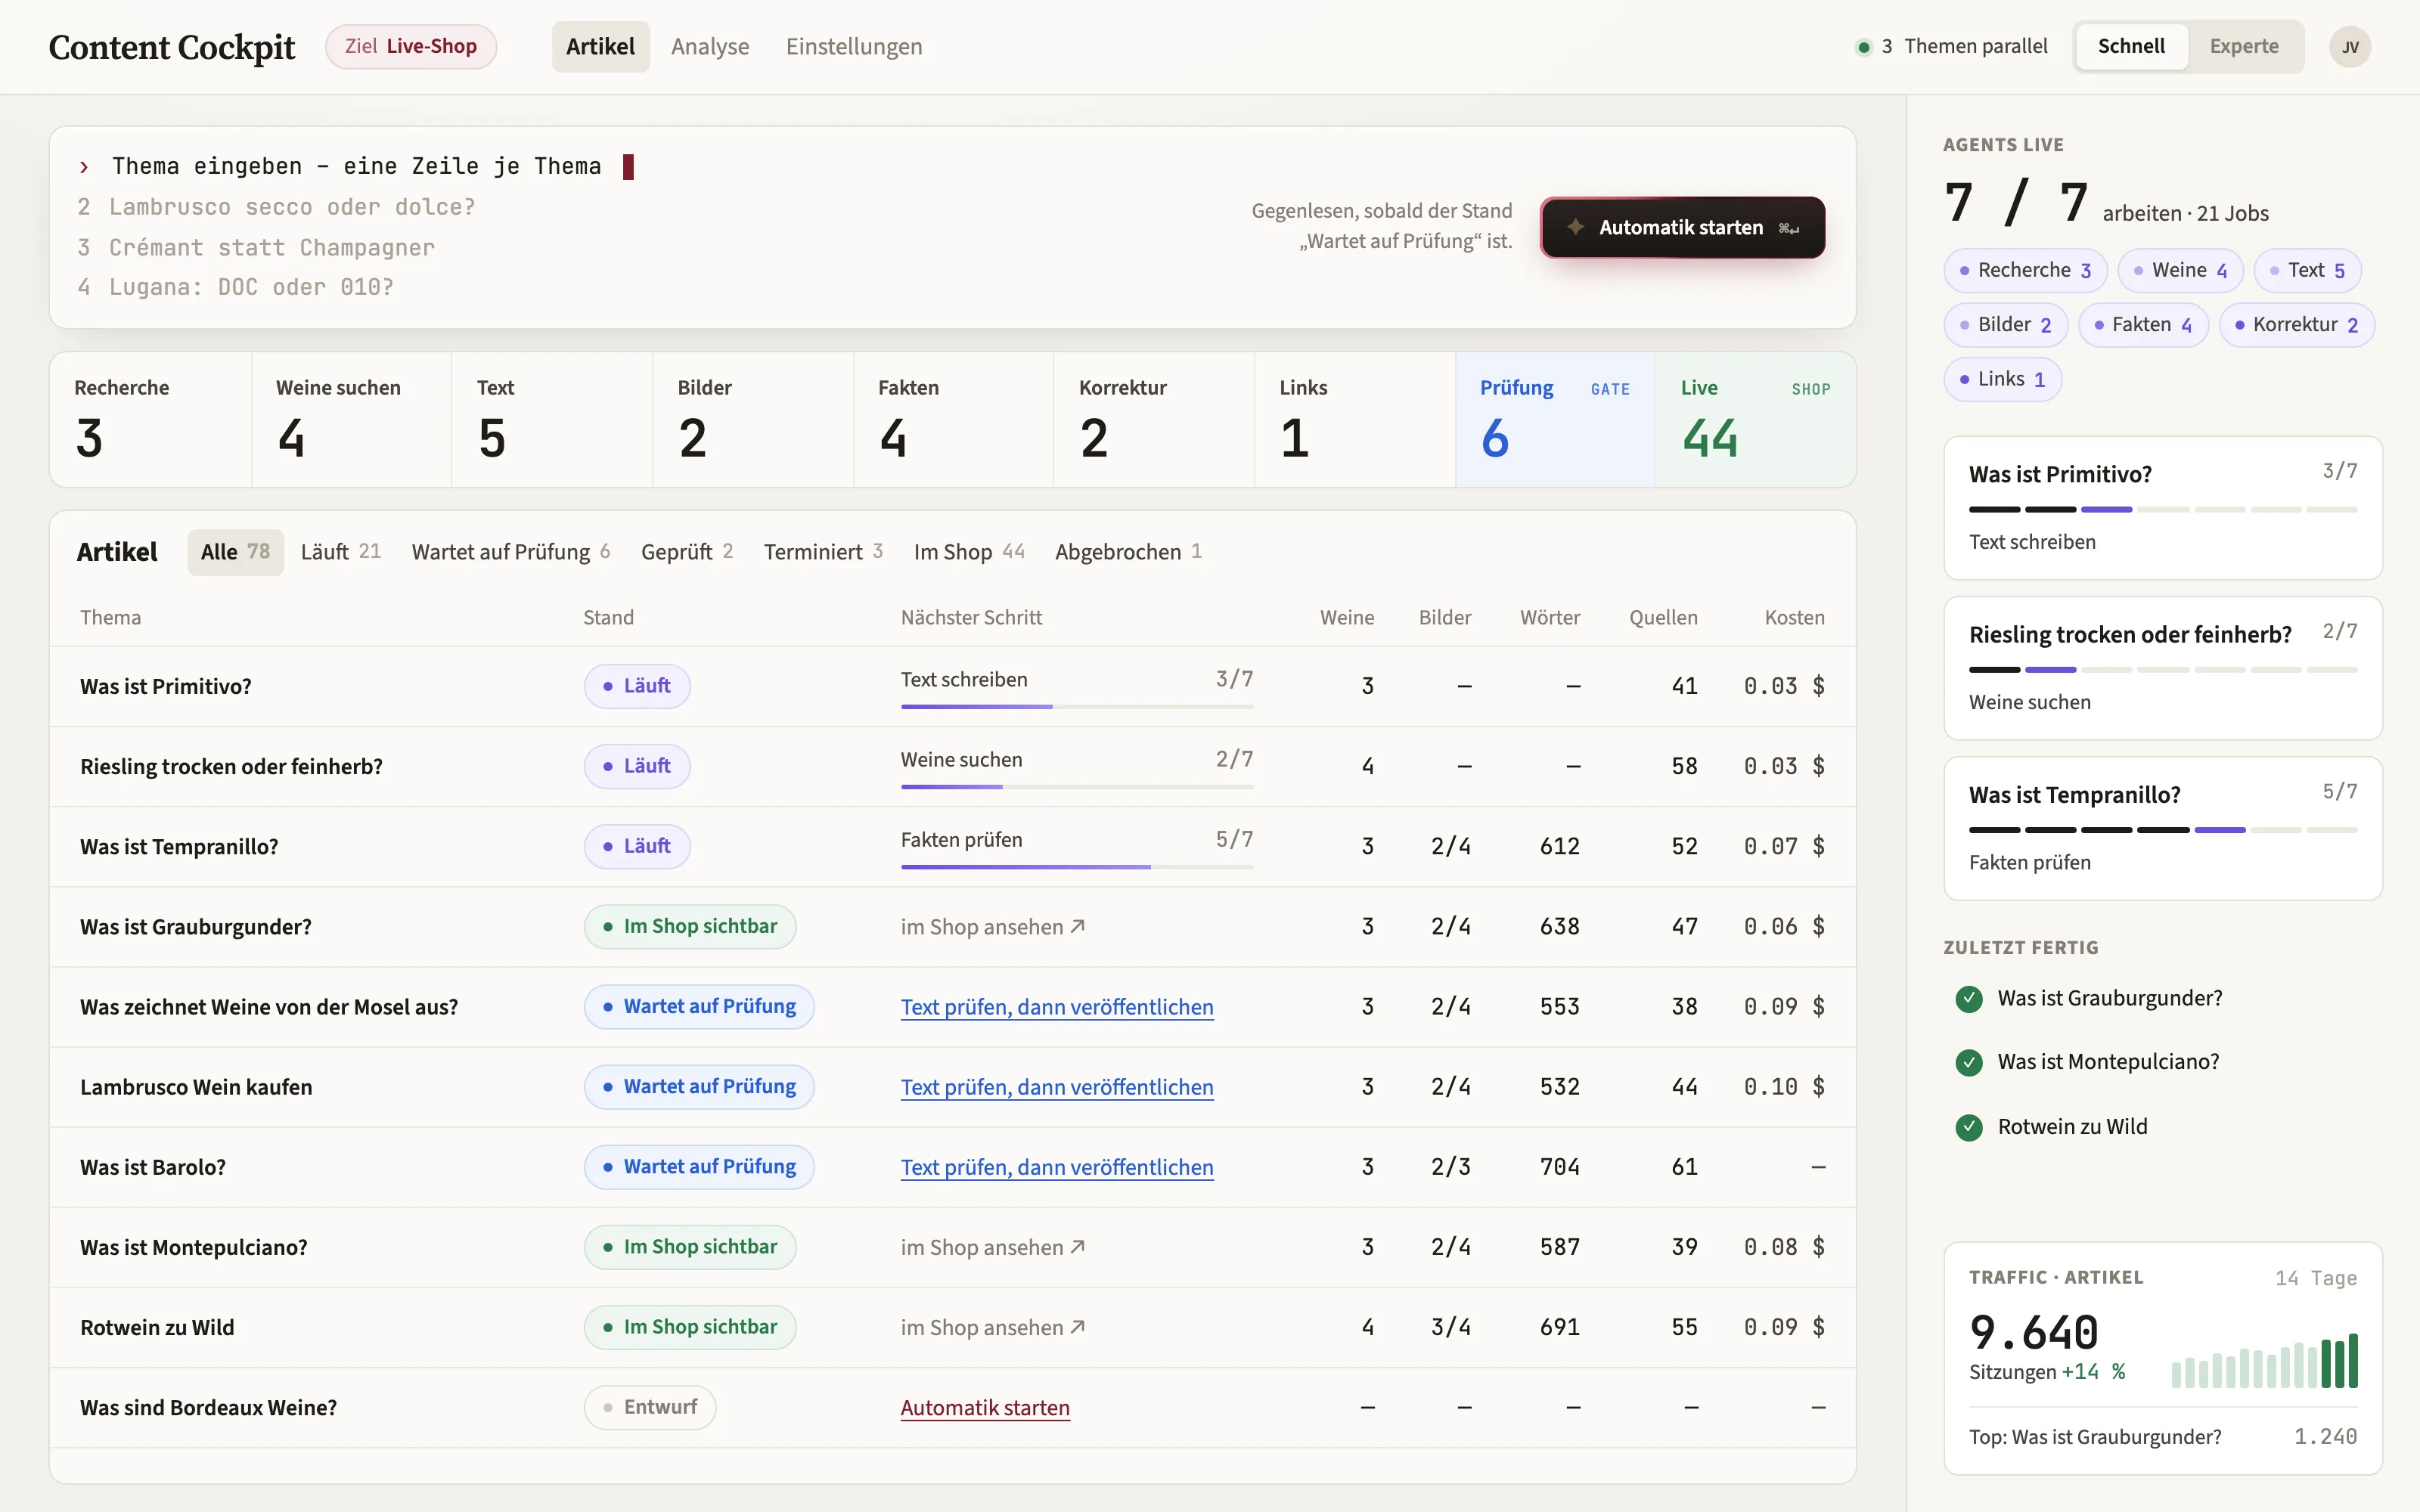Screen dimensions: 2420x1512
Task: Click the Thema column header
Action: [x=110, y=618]
